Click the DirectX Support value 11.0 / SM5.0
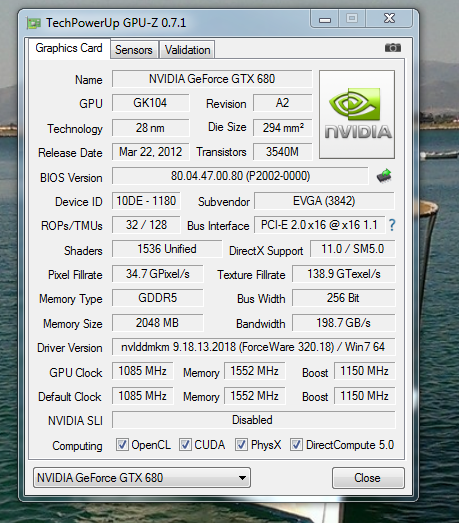The image size is (459, 523). 353,249
